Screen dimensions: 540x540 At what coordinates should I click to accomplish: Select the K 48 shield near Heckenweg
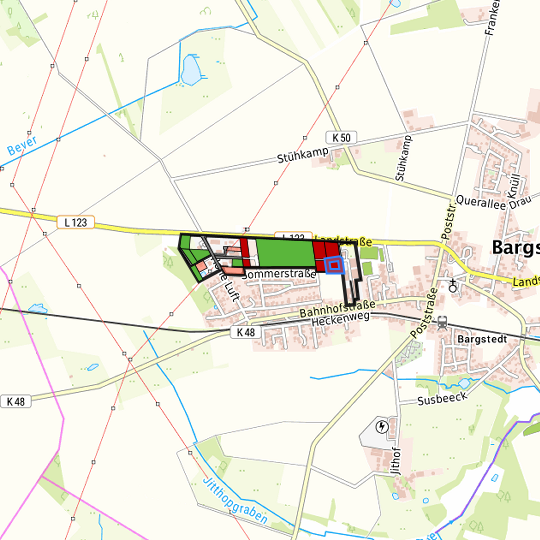(246, 332)
